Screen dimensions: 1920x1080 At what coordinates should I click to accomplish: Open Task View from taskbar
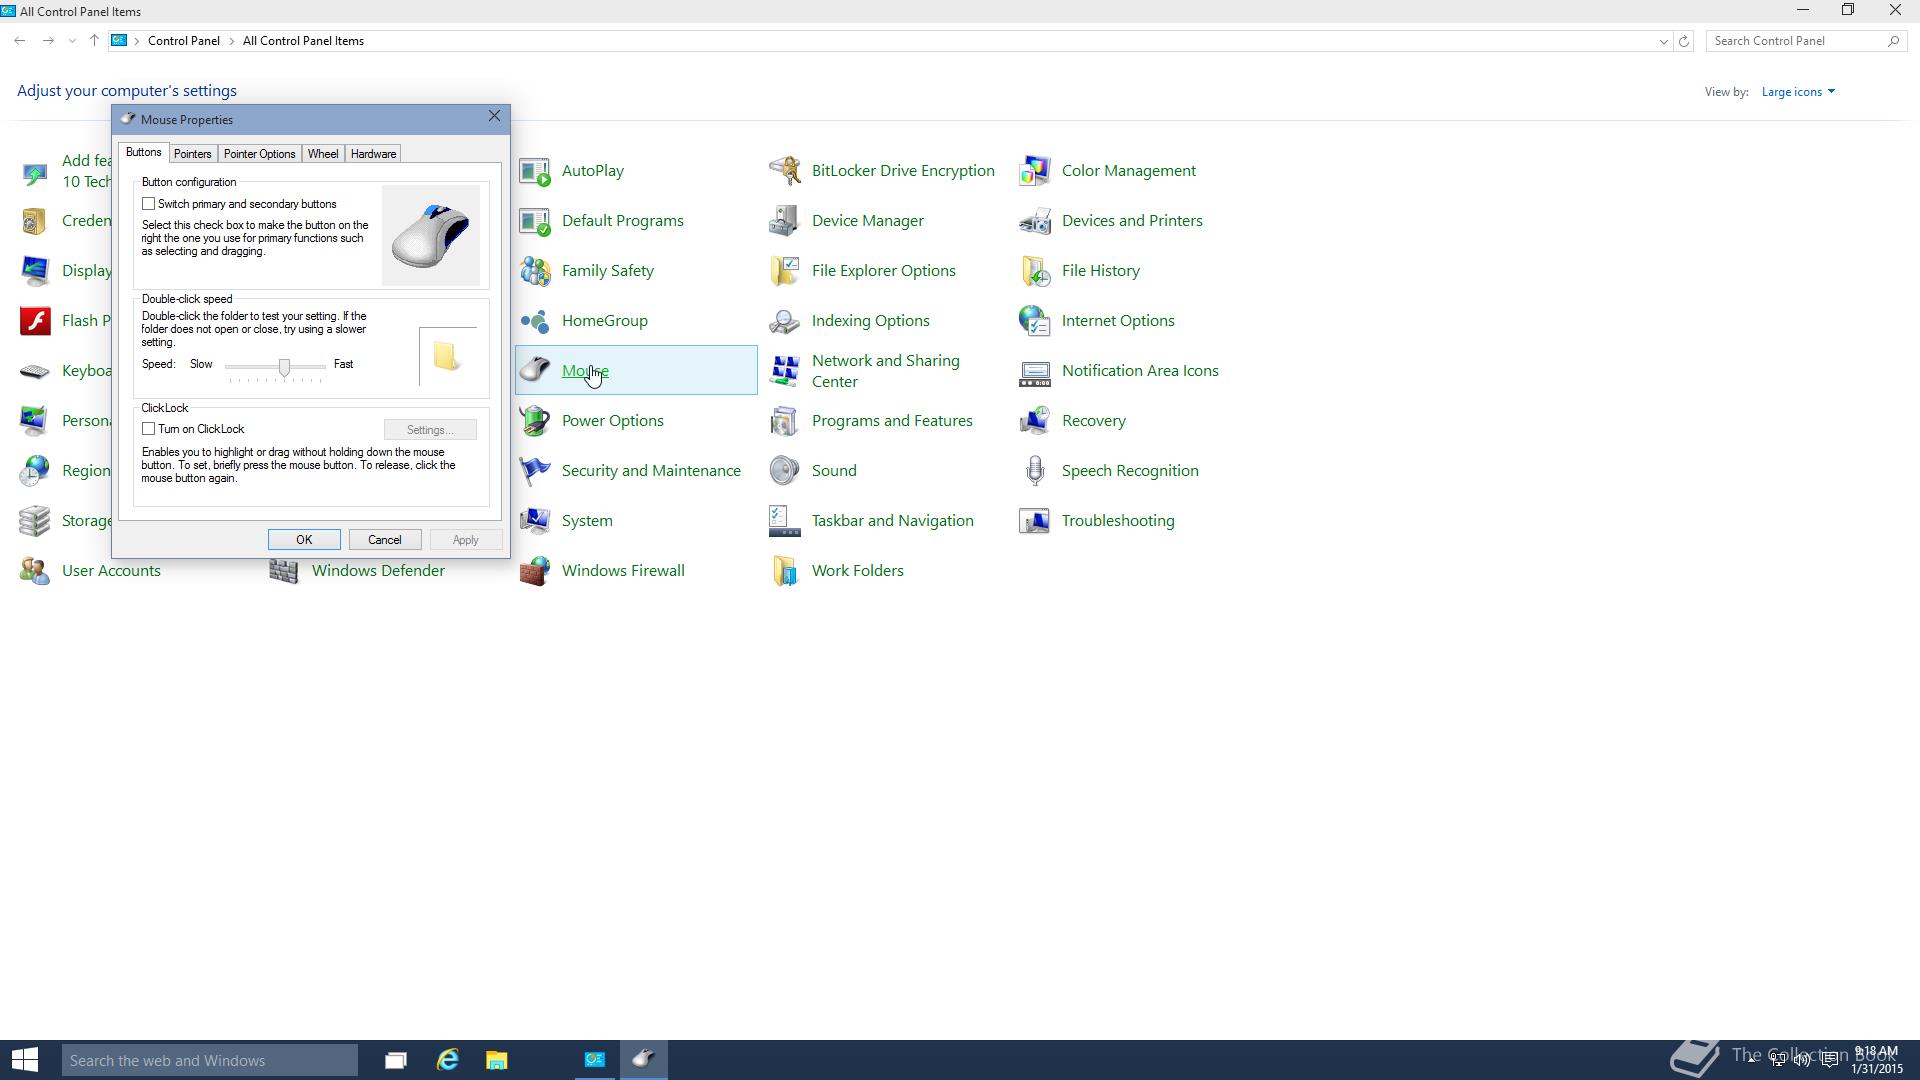click(396, 1060)
